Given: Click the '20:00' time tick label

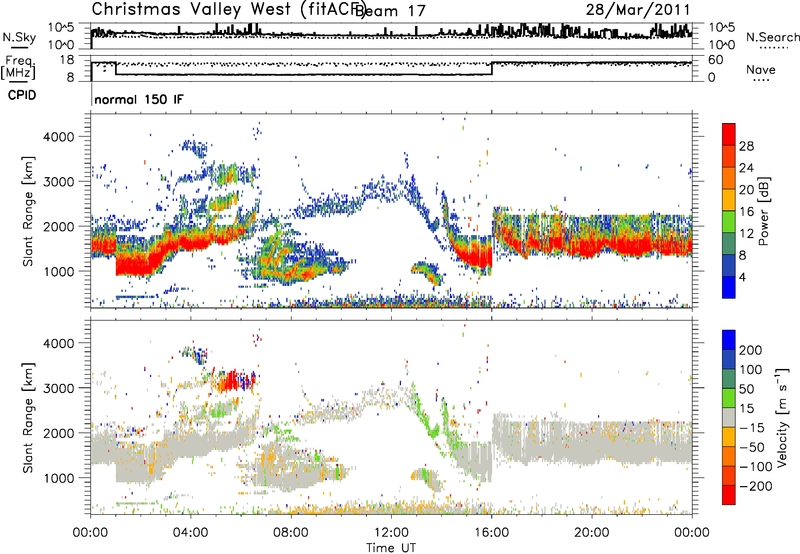Looking at the screenshot, I should click(592, 533).
